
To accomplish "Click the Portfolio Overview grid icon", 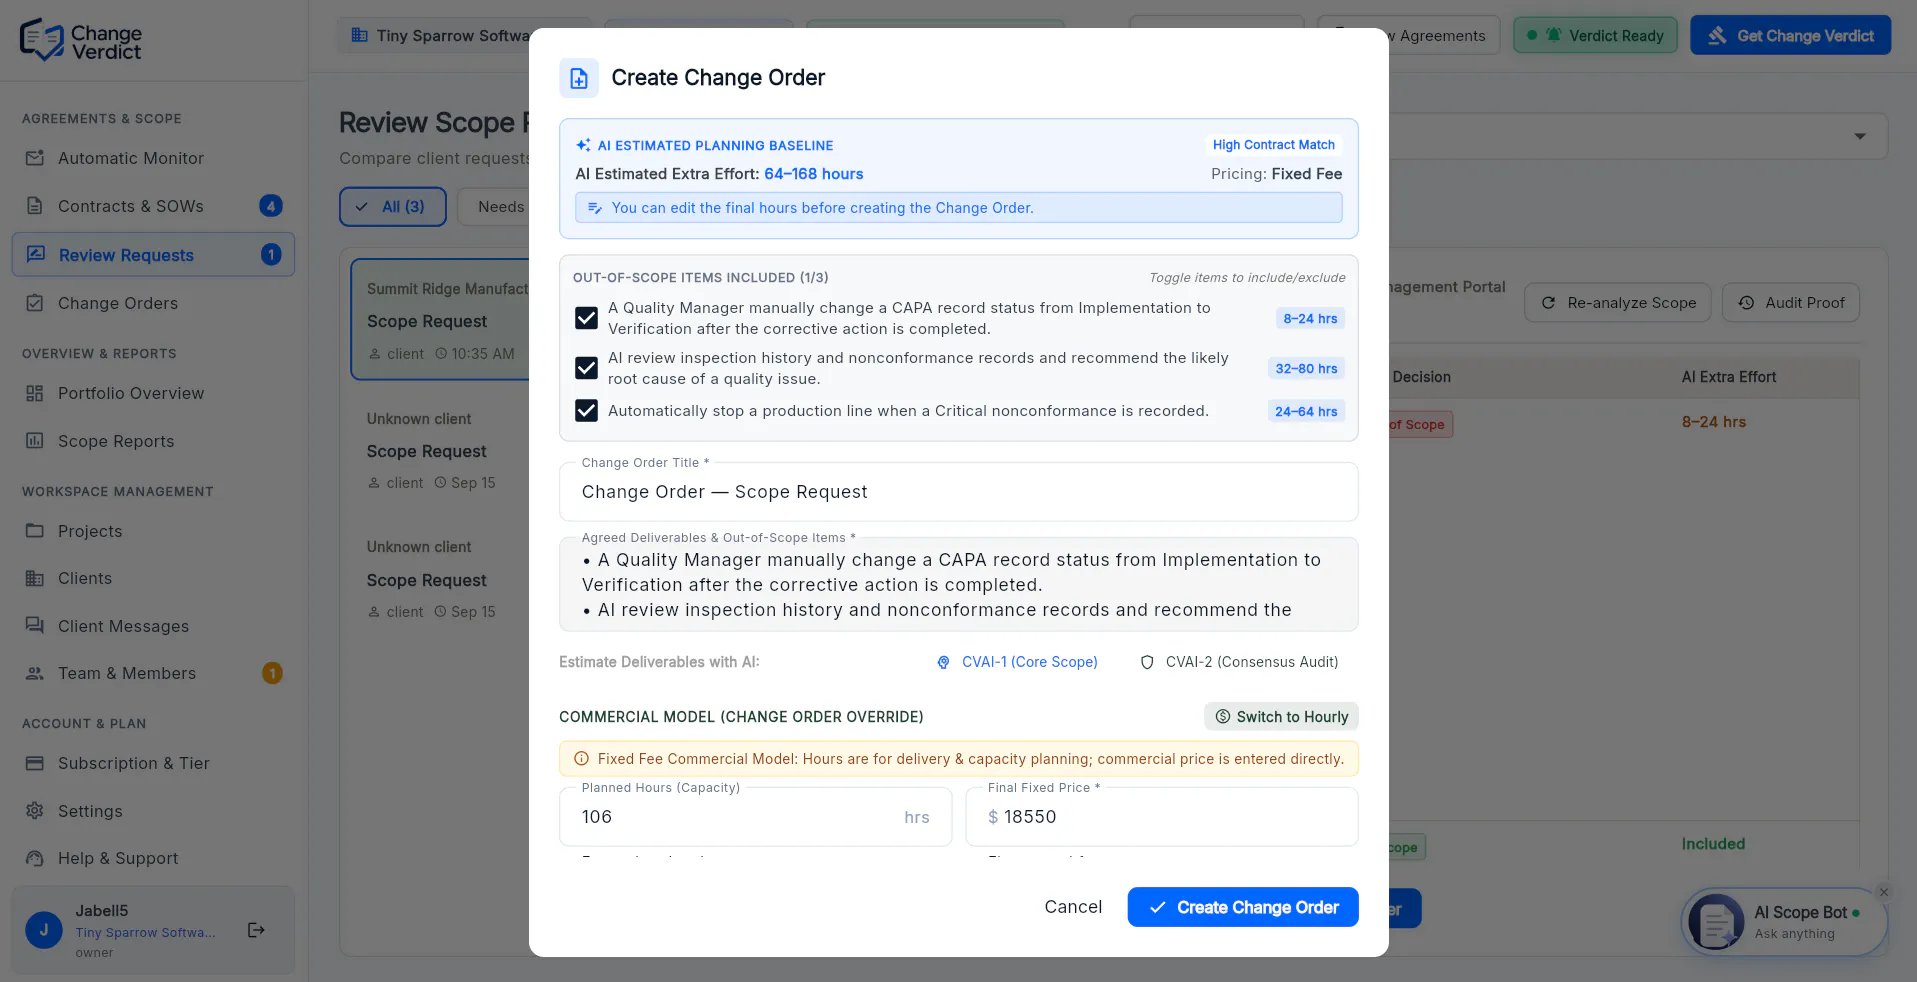I will pyautogui.click(x=35, y=393).
